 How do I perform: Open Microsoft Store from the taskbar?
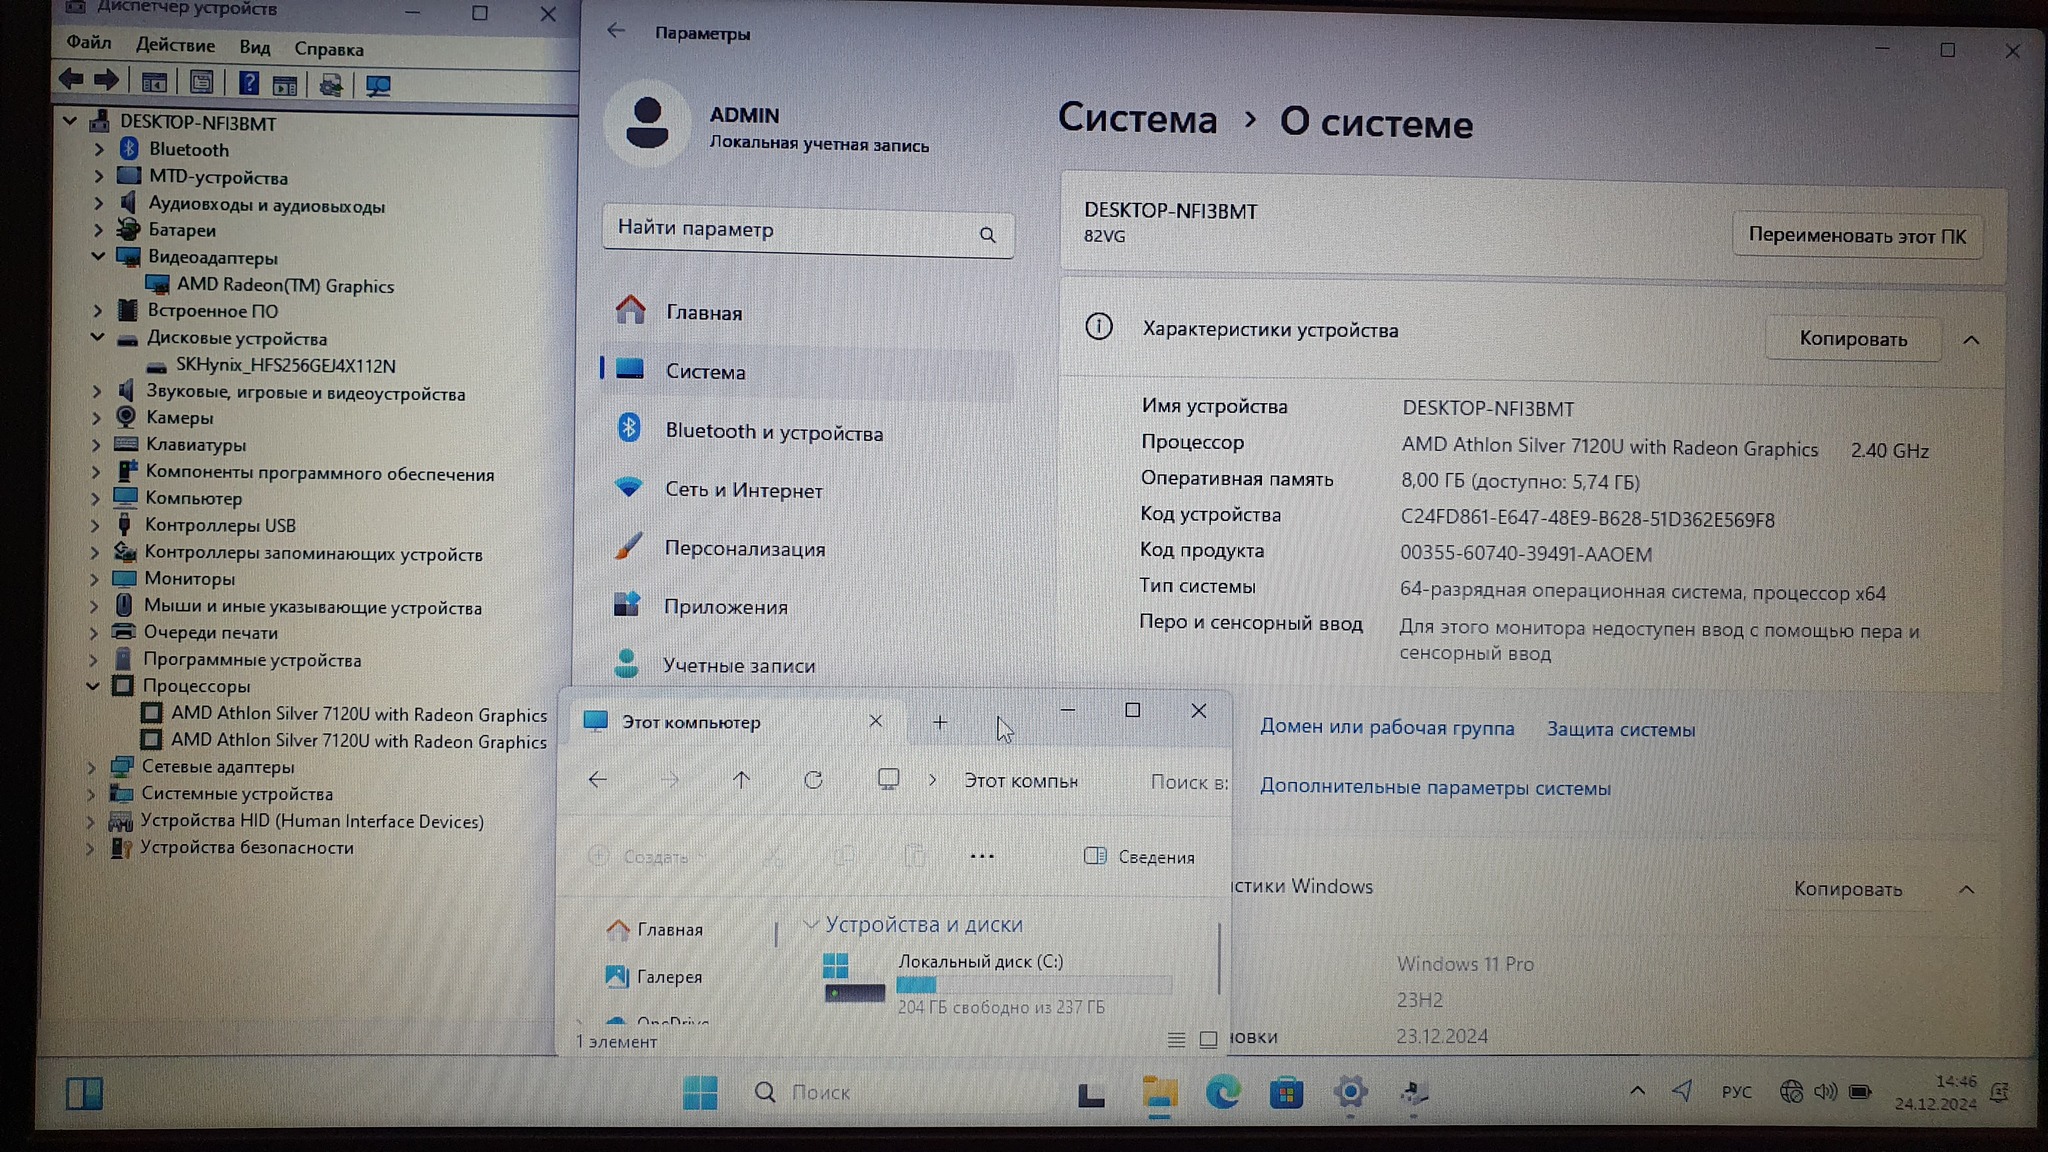click(x=1286, y=1093)
